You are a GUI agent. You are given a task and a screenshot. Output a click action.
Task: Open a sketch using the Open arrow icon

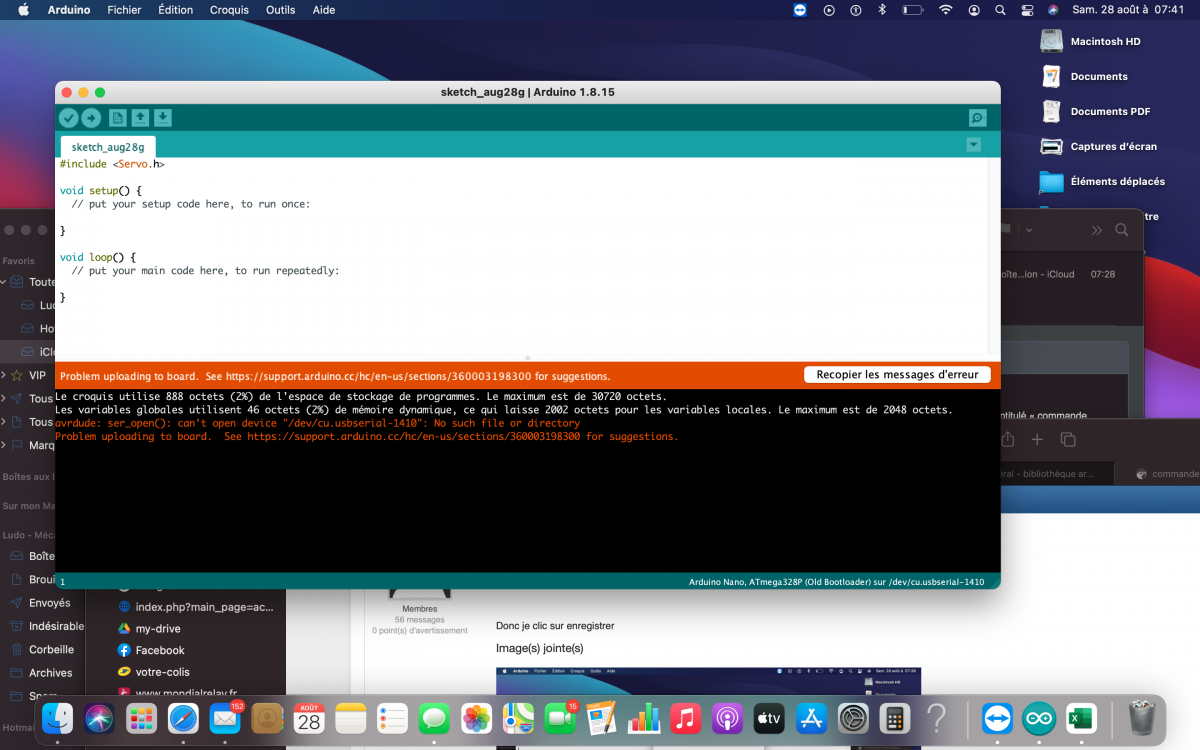click(x=141, y=118)
